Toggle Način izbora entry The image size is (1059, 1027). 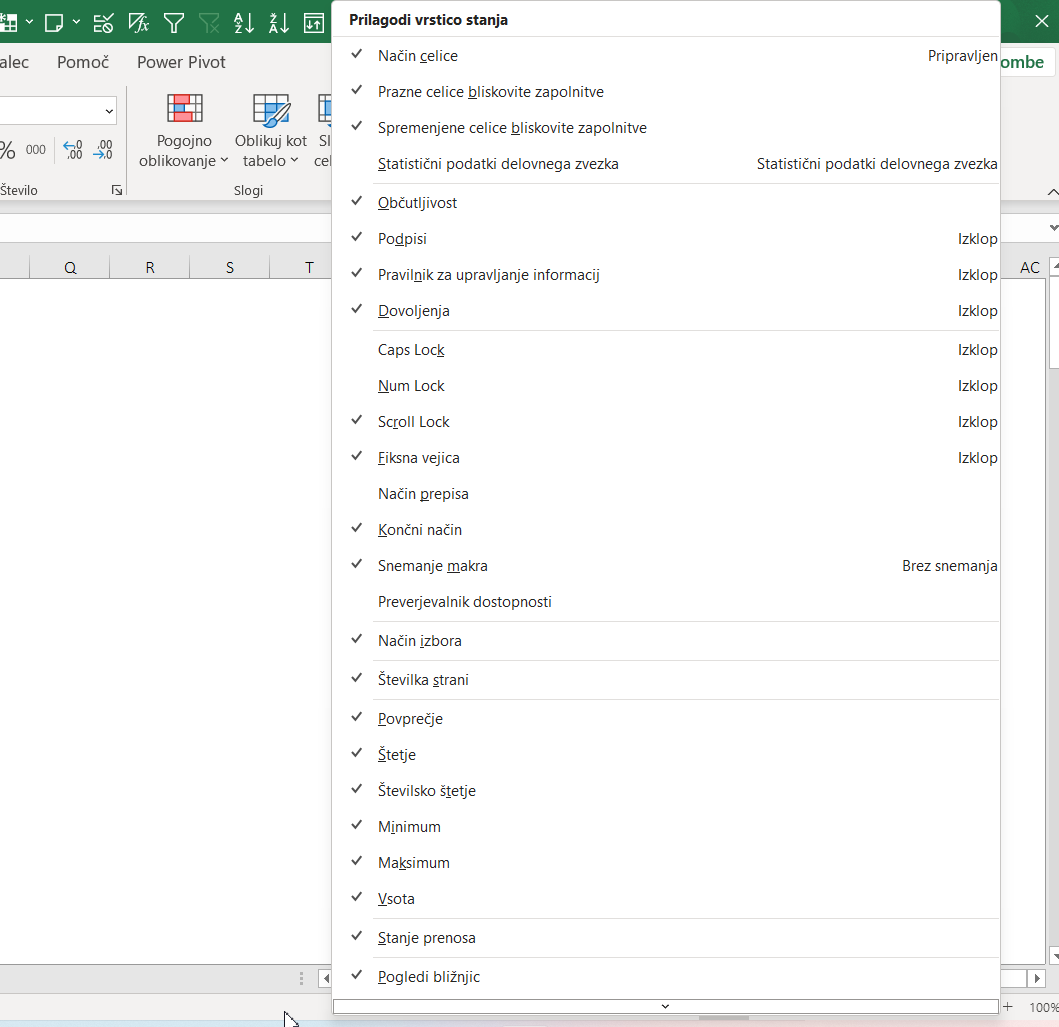666,641
